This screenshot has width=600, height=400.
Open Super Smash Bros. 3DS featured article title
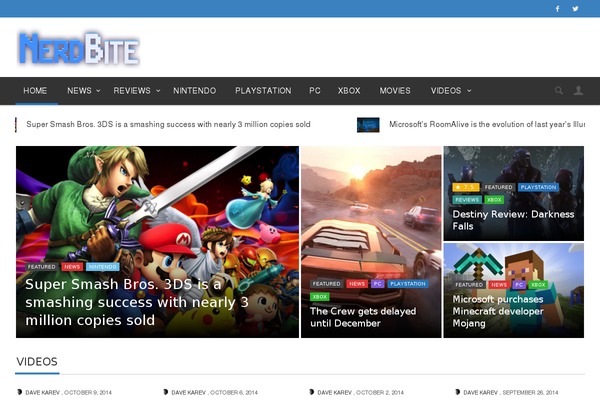137,302
